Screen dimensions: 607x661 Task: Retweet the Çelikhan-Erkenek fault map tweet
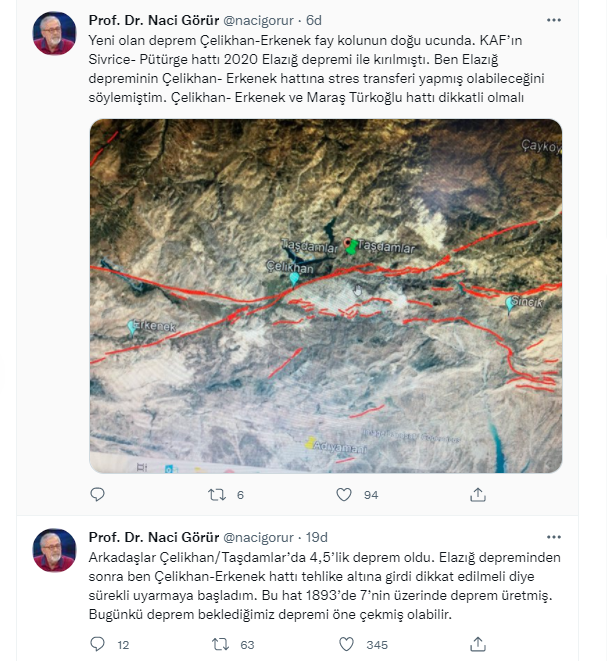(217, 494)
